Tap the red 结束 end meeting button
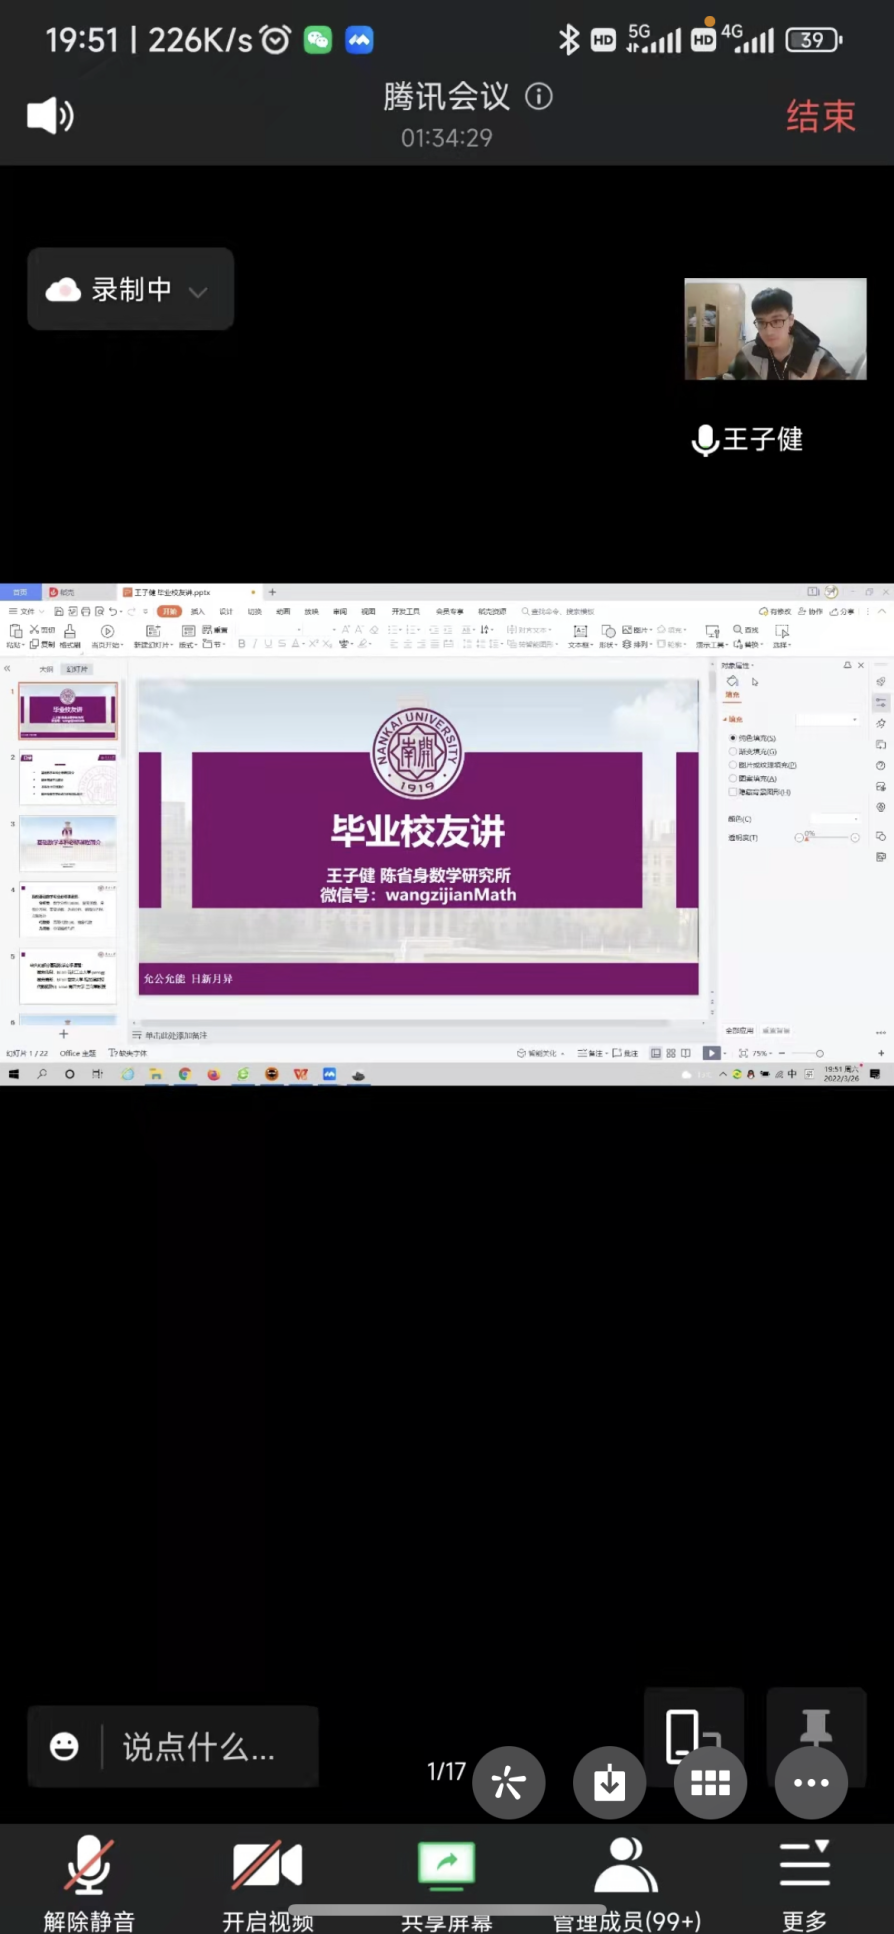This screenshot has height=1934, width=894. pyautogui.click(x=820, y=117)
